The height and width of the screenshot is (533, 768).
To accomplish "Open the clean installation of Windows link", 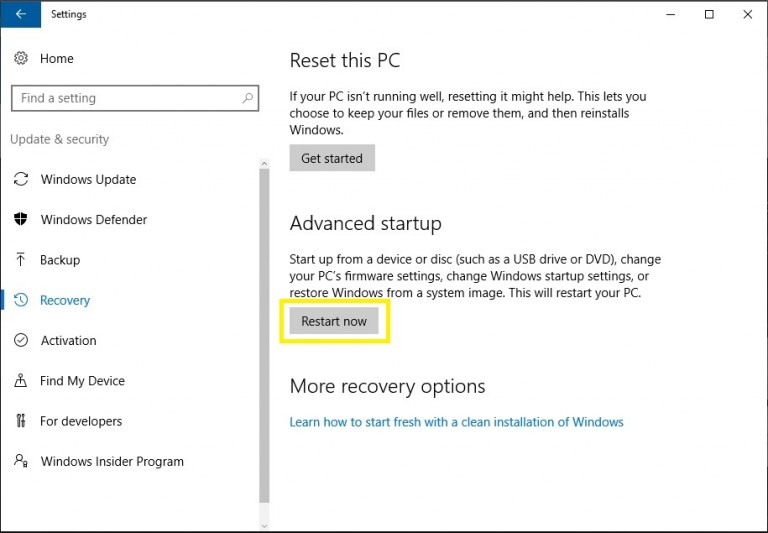I will (x=456, y=422).
